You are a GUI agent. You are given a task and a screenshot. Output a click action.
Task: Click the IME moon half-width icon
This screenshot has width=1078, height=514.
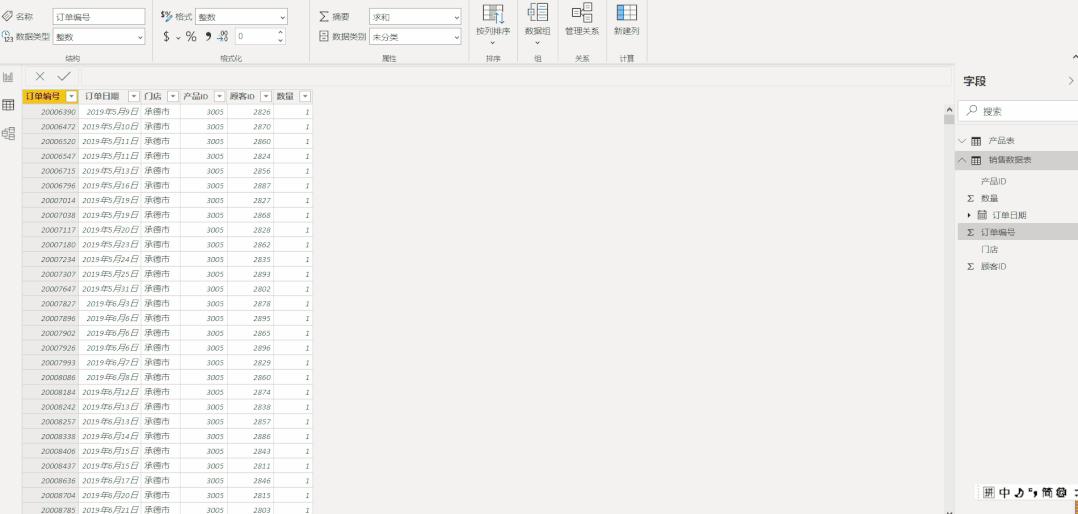1020,492
